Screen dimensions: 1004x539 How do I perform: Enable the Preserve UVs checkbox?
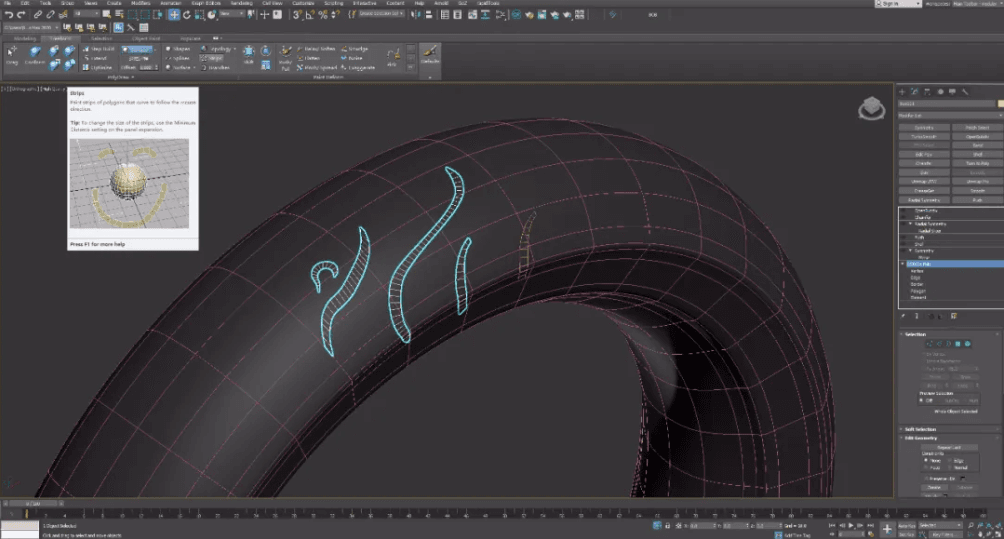coord(925,479)
